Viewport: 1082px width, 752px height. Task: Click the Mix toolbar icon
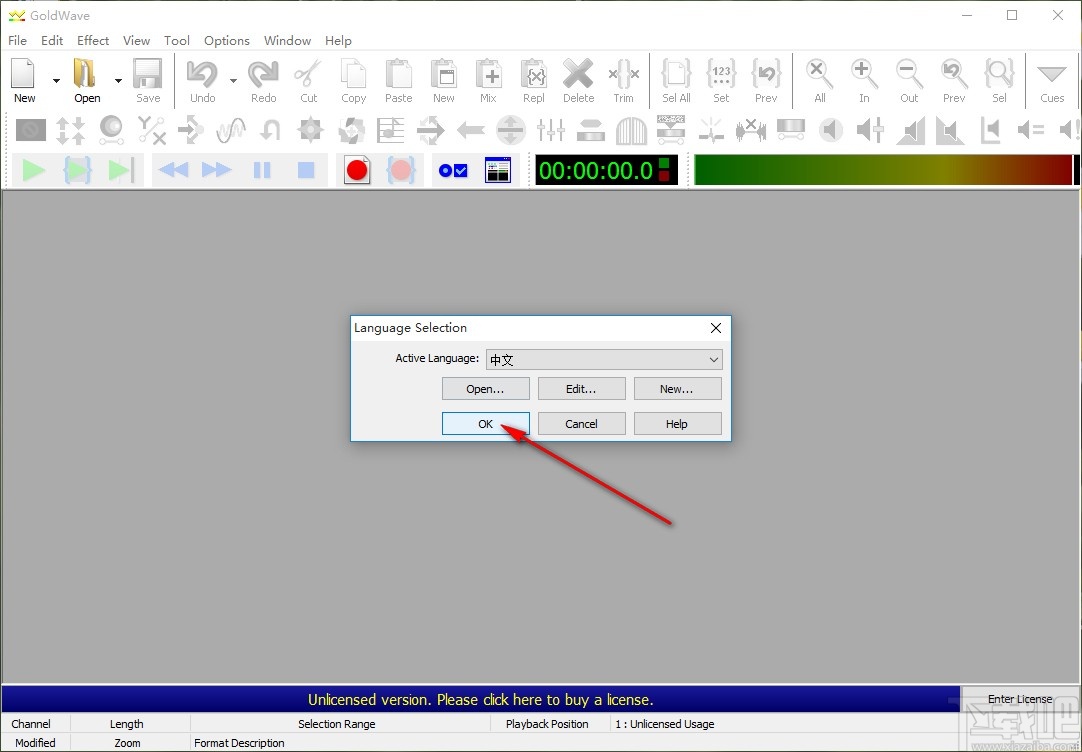489,73
